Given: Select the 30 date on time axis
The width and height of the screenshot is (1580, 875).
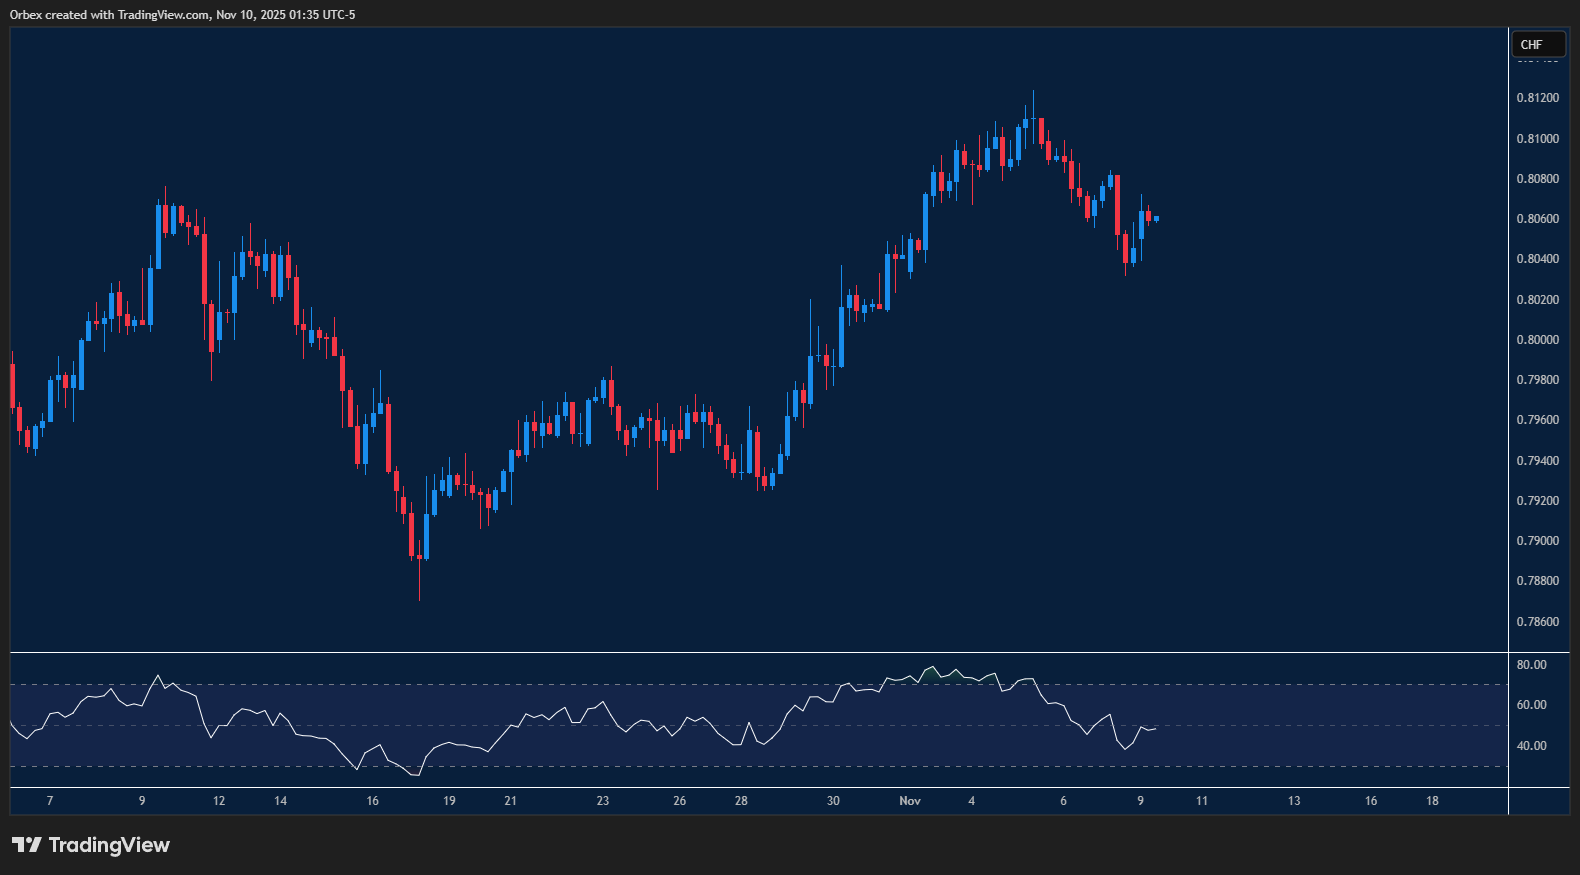Looking at the screenshot, I should (833, 801).
